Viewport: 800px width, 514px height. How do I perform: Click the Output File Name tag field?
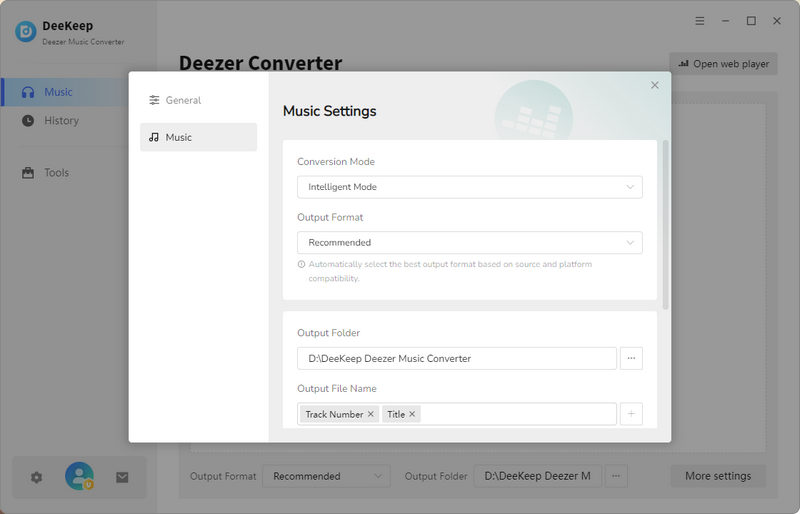[x=457, y=414]
